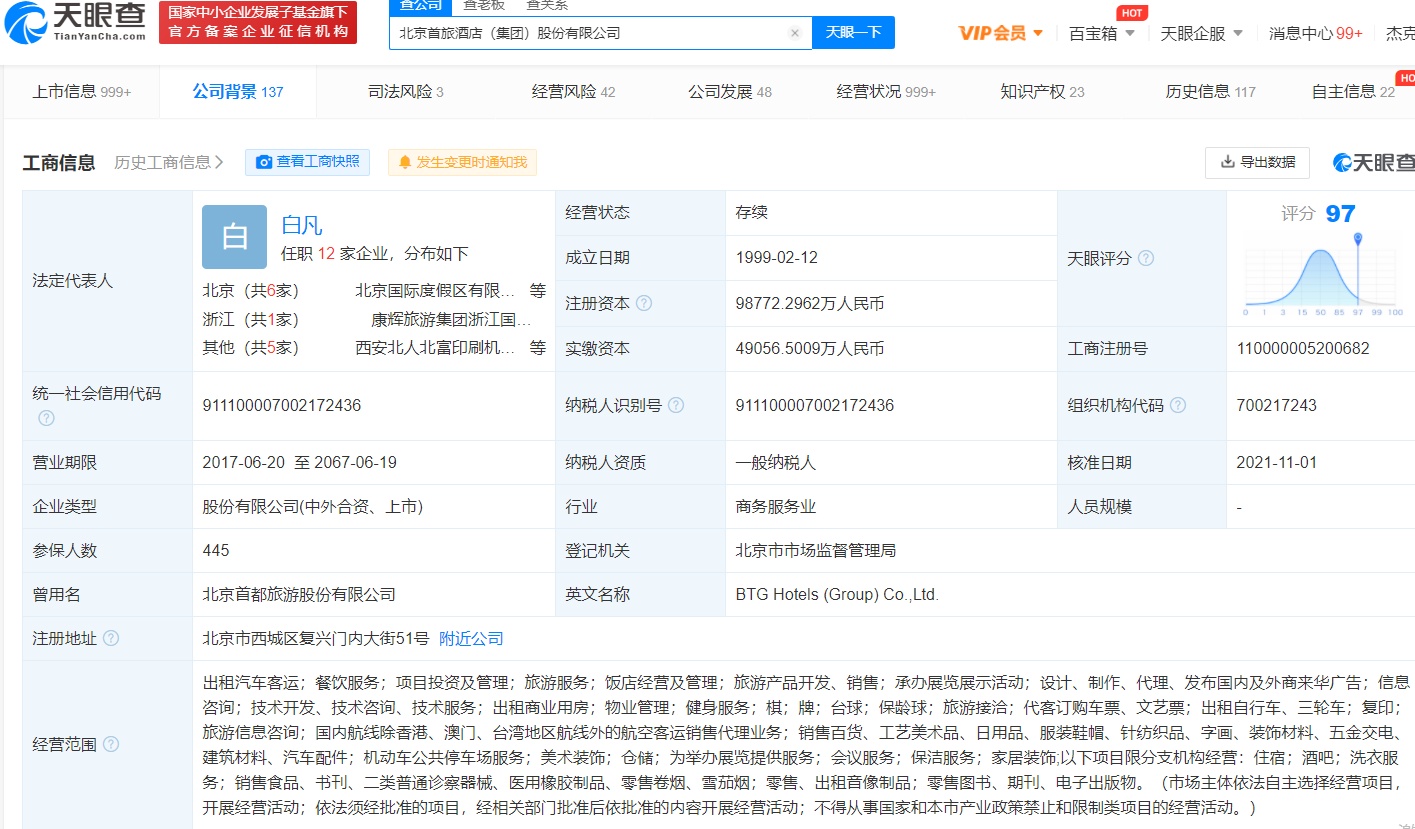Open 查看工商快照 snapshot button
Image resolution: width=1415 pixels, height=829 pixels.
308,162
